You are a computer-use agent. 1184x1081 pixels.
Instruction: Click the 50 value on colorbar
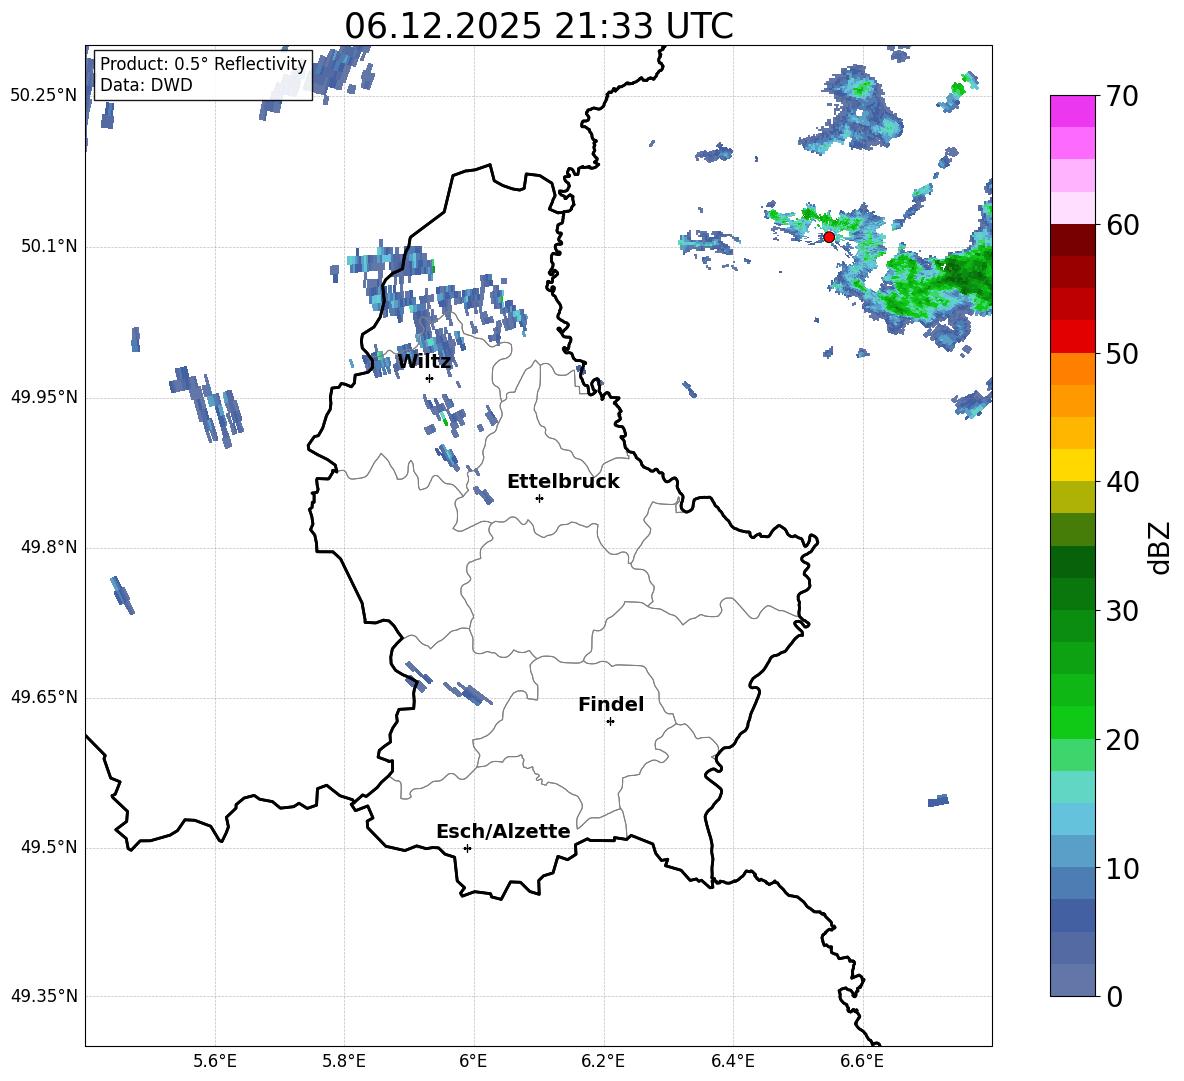(1122, 354)
